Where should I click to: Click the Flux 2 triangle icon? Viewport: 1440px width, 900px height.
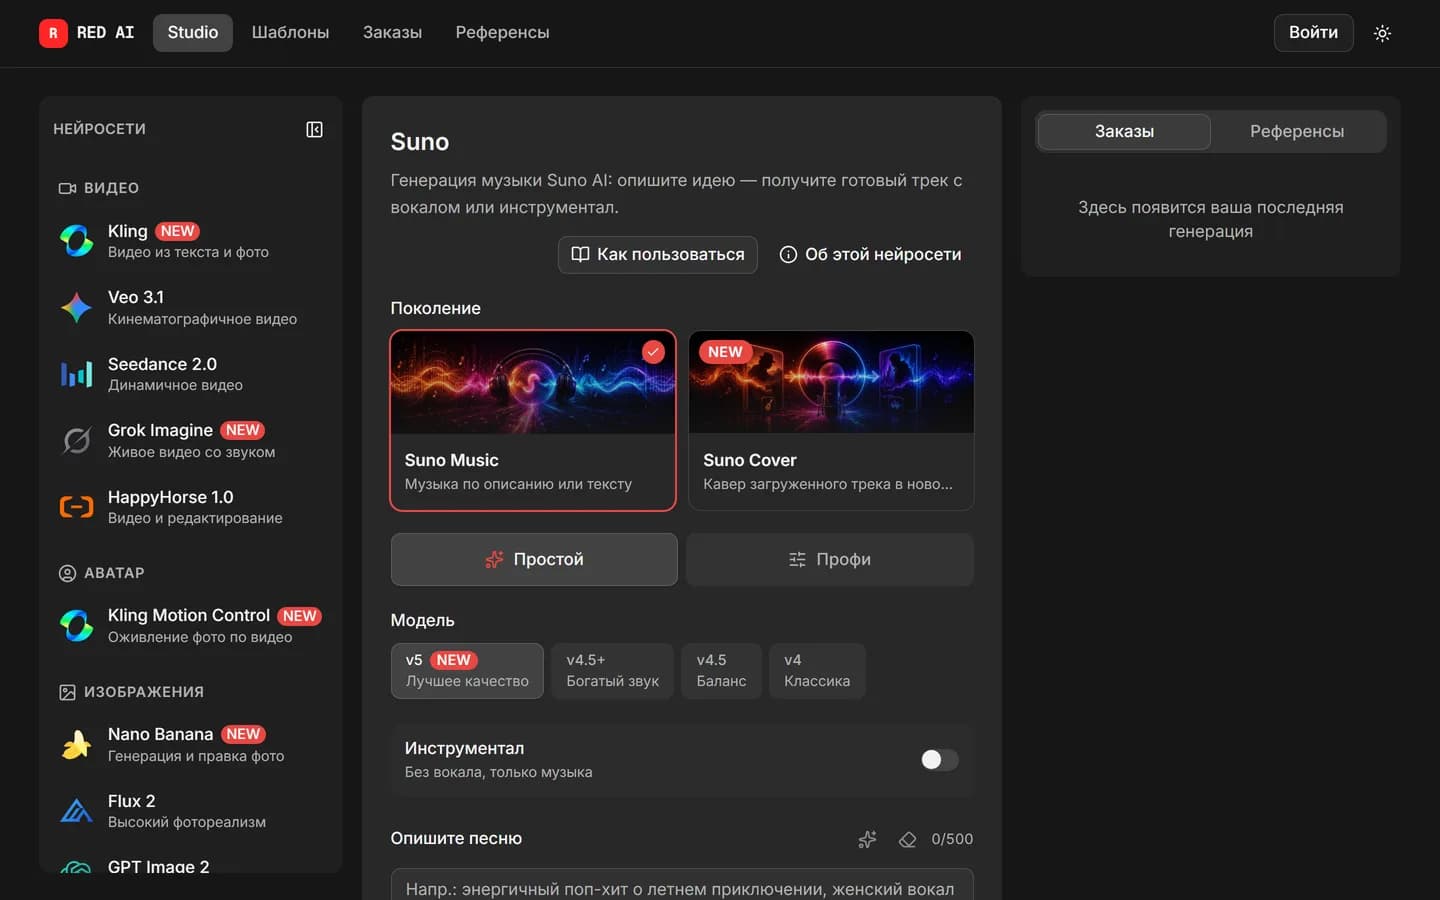click(77, 811)
